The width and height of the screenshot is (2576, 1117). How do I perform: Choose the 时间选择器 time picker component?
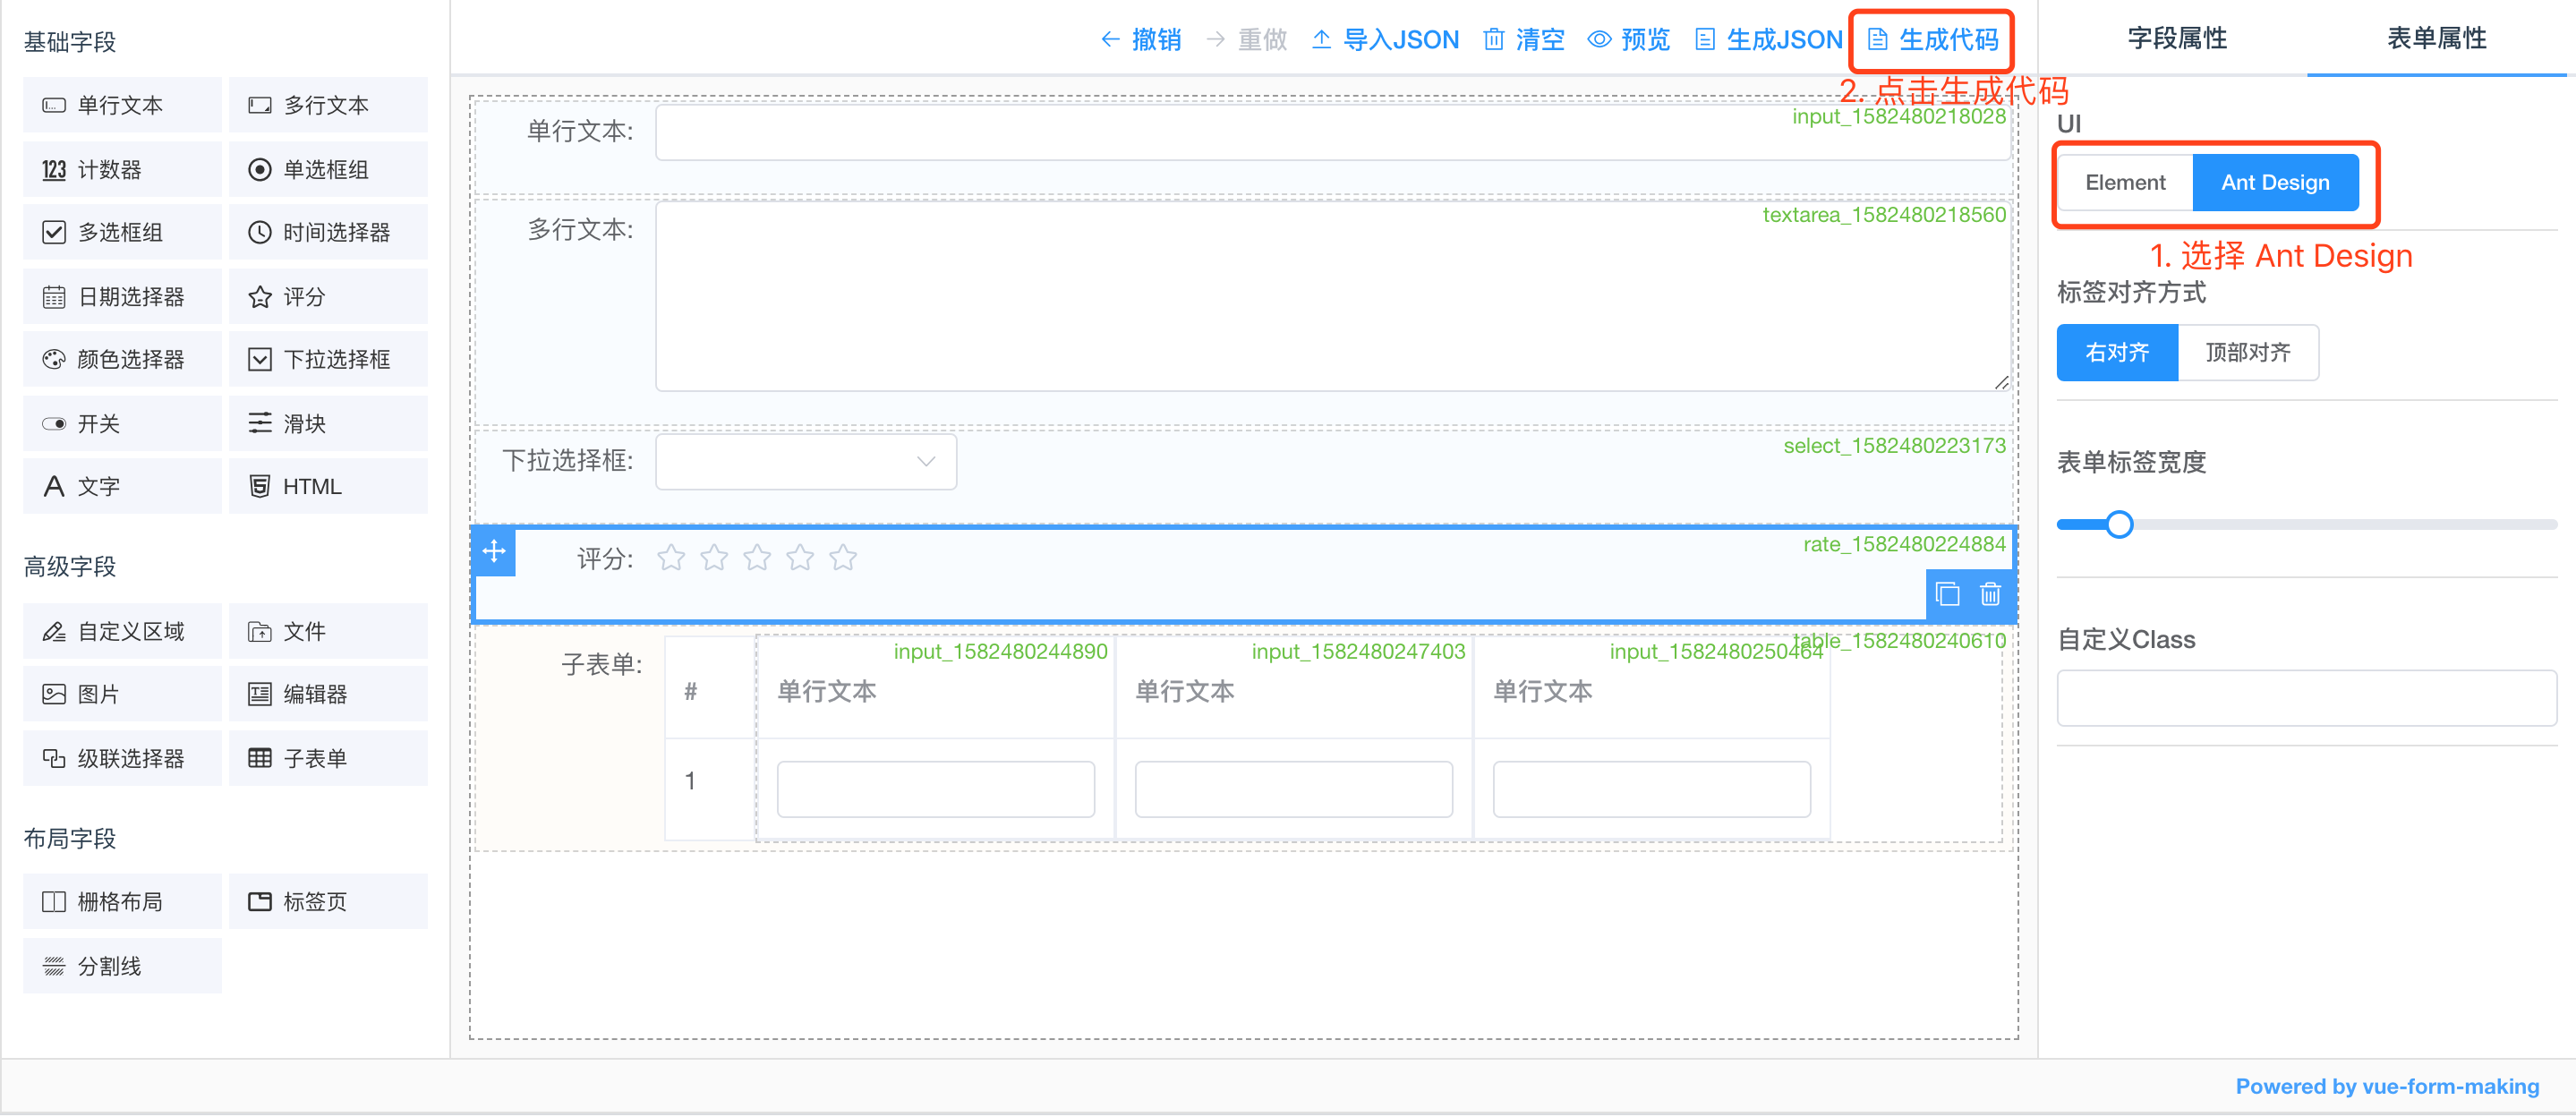328,232
